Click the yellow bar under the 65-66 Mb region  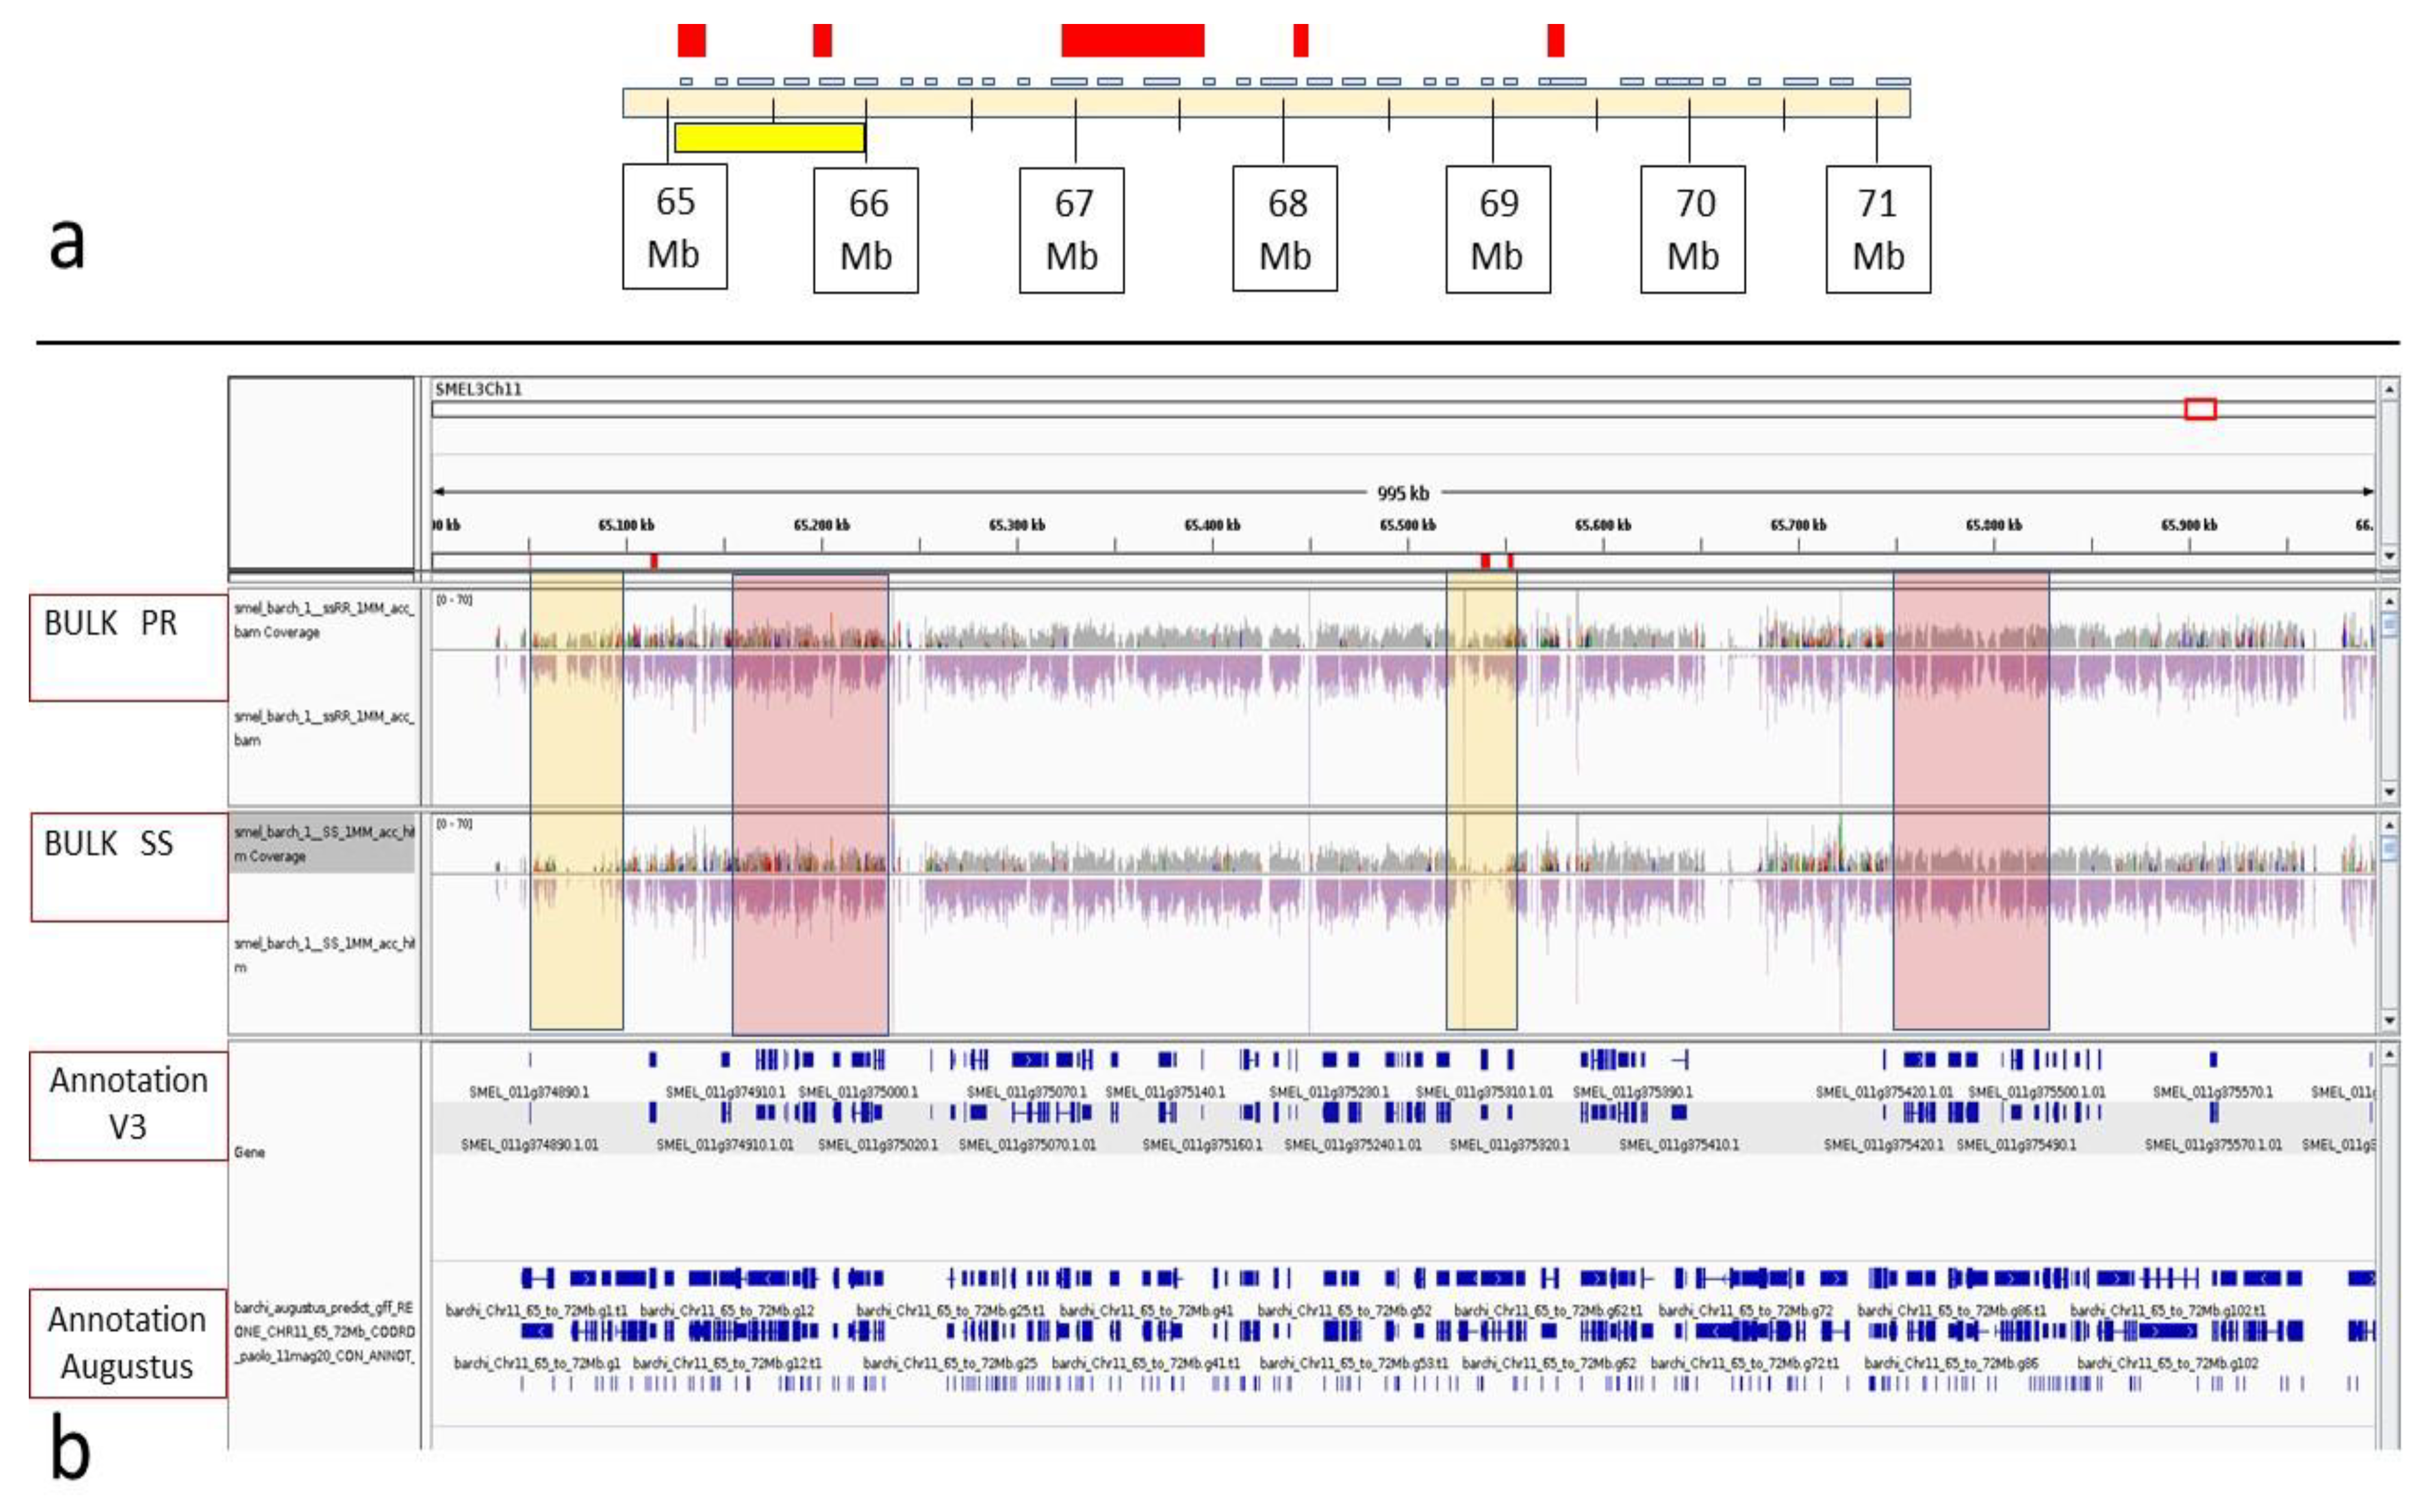[769, 138]
